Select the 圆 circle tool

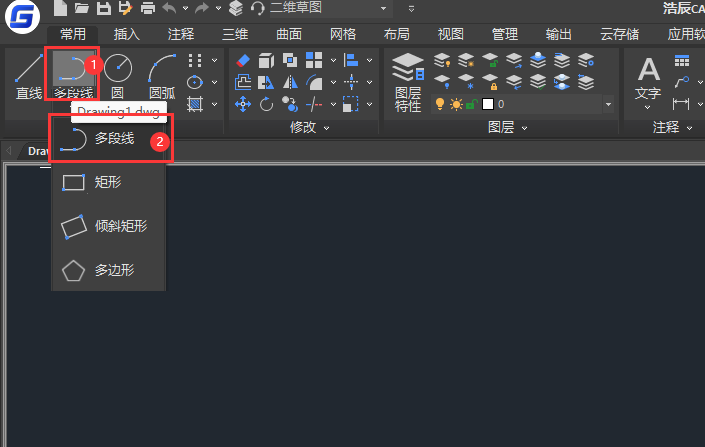click(118, 77)
